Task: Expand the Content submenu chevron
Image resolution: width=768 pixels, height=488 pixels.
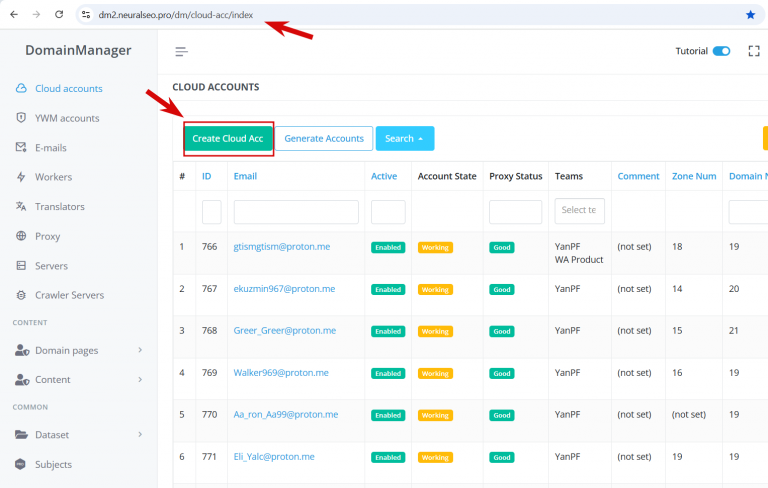Action: pyautogui.click(x=140, y=379)
